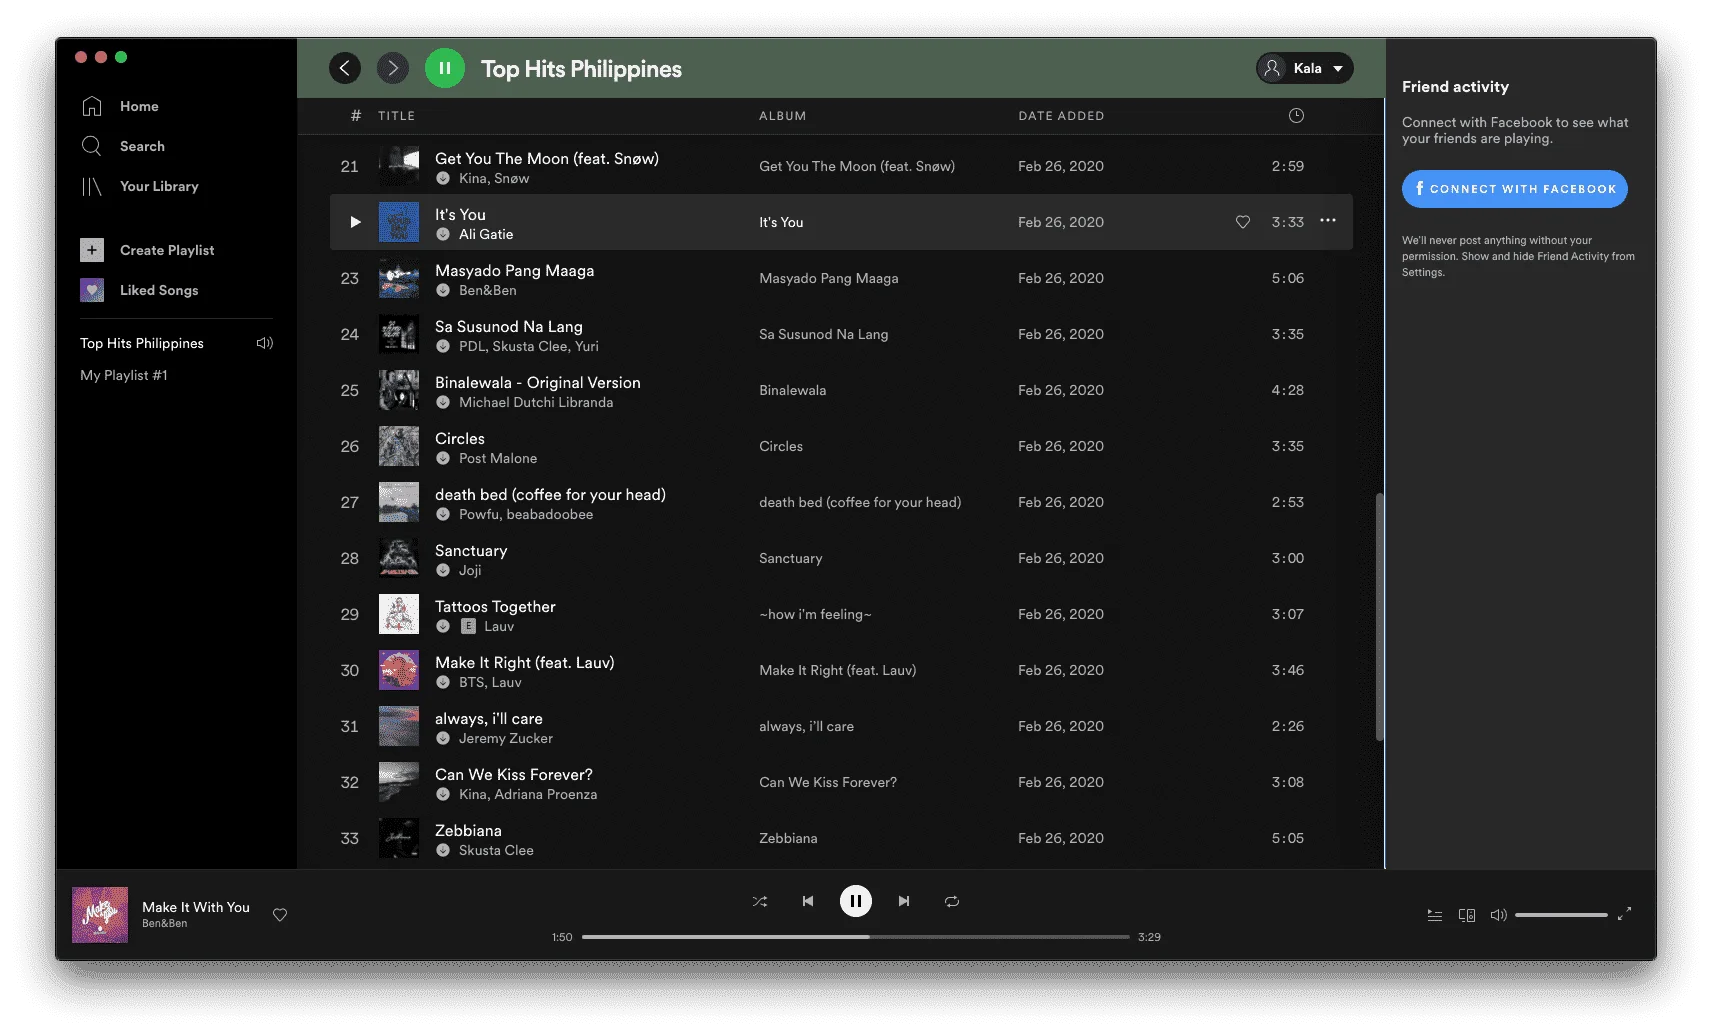Click the Liked Songs heart icon in sidebar
The image size is (1712, 1034).
[x=92, y=290]
